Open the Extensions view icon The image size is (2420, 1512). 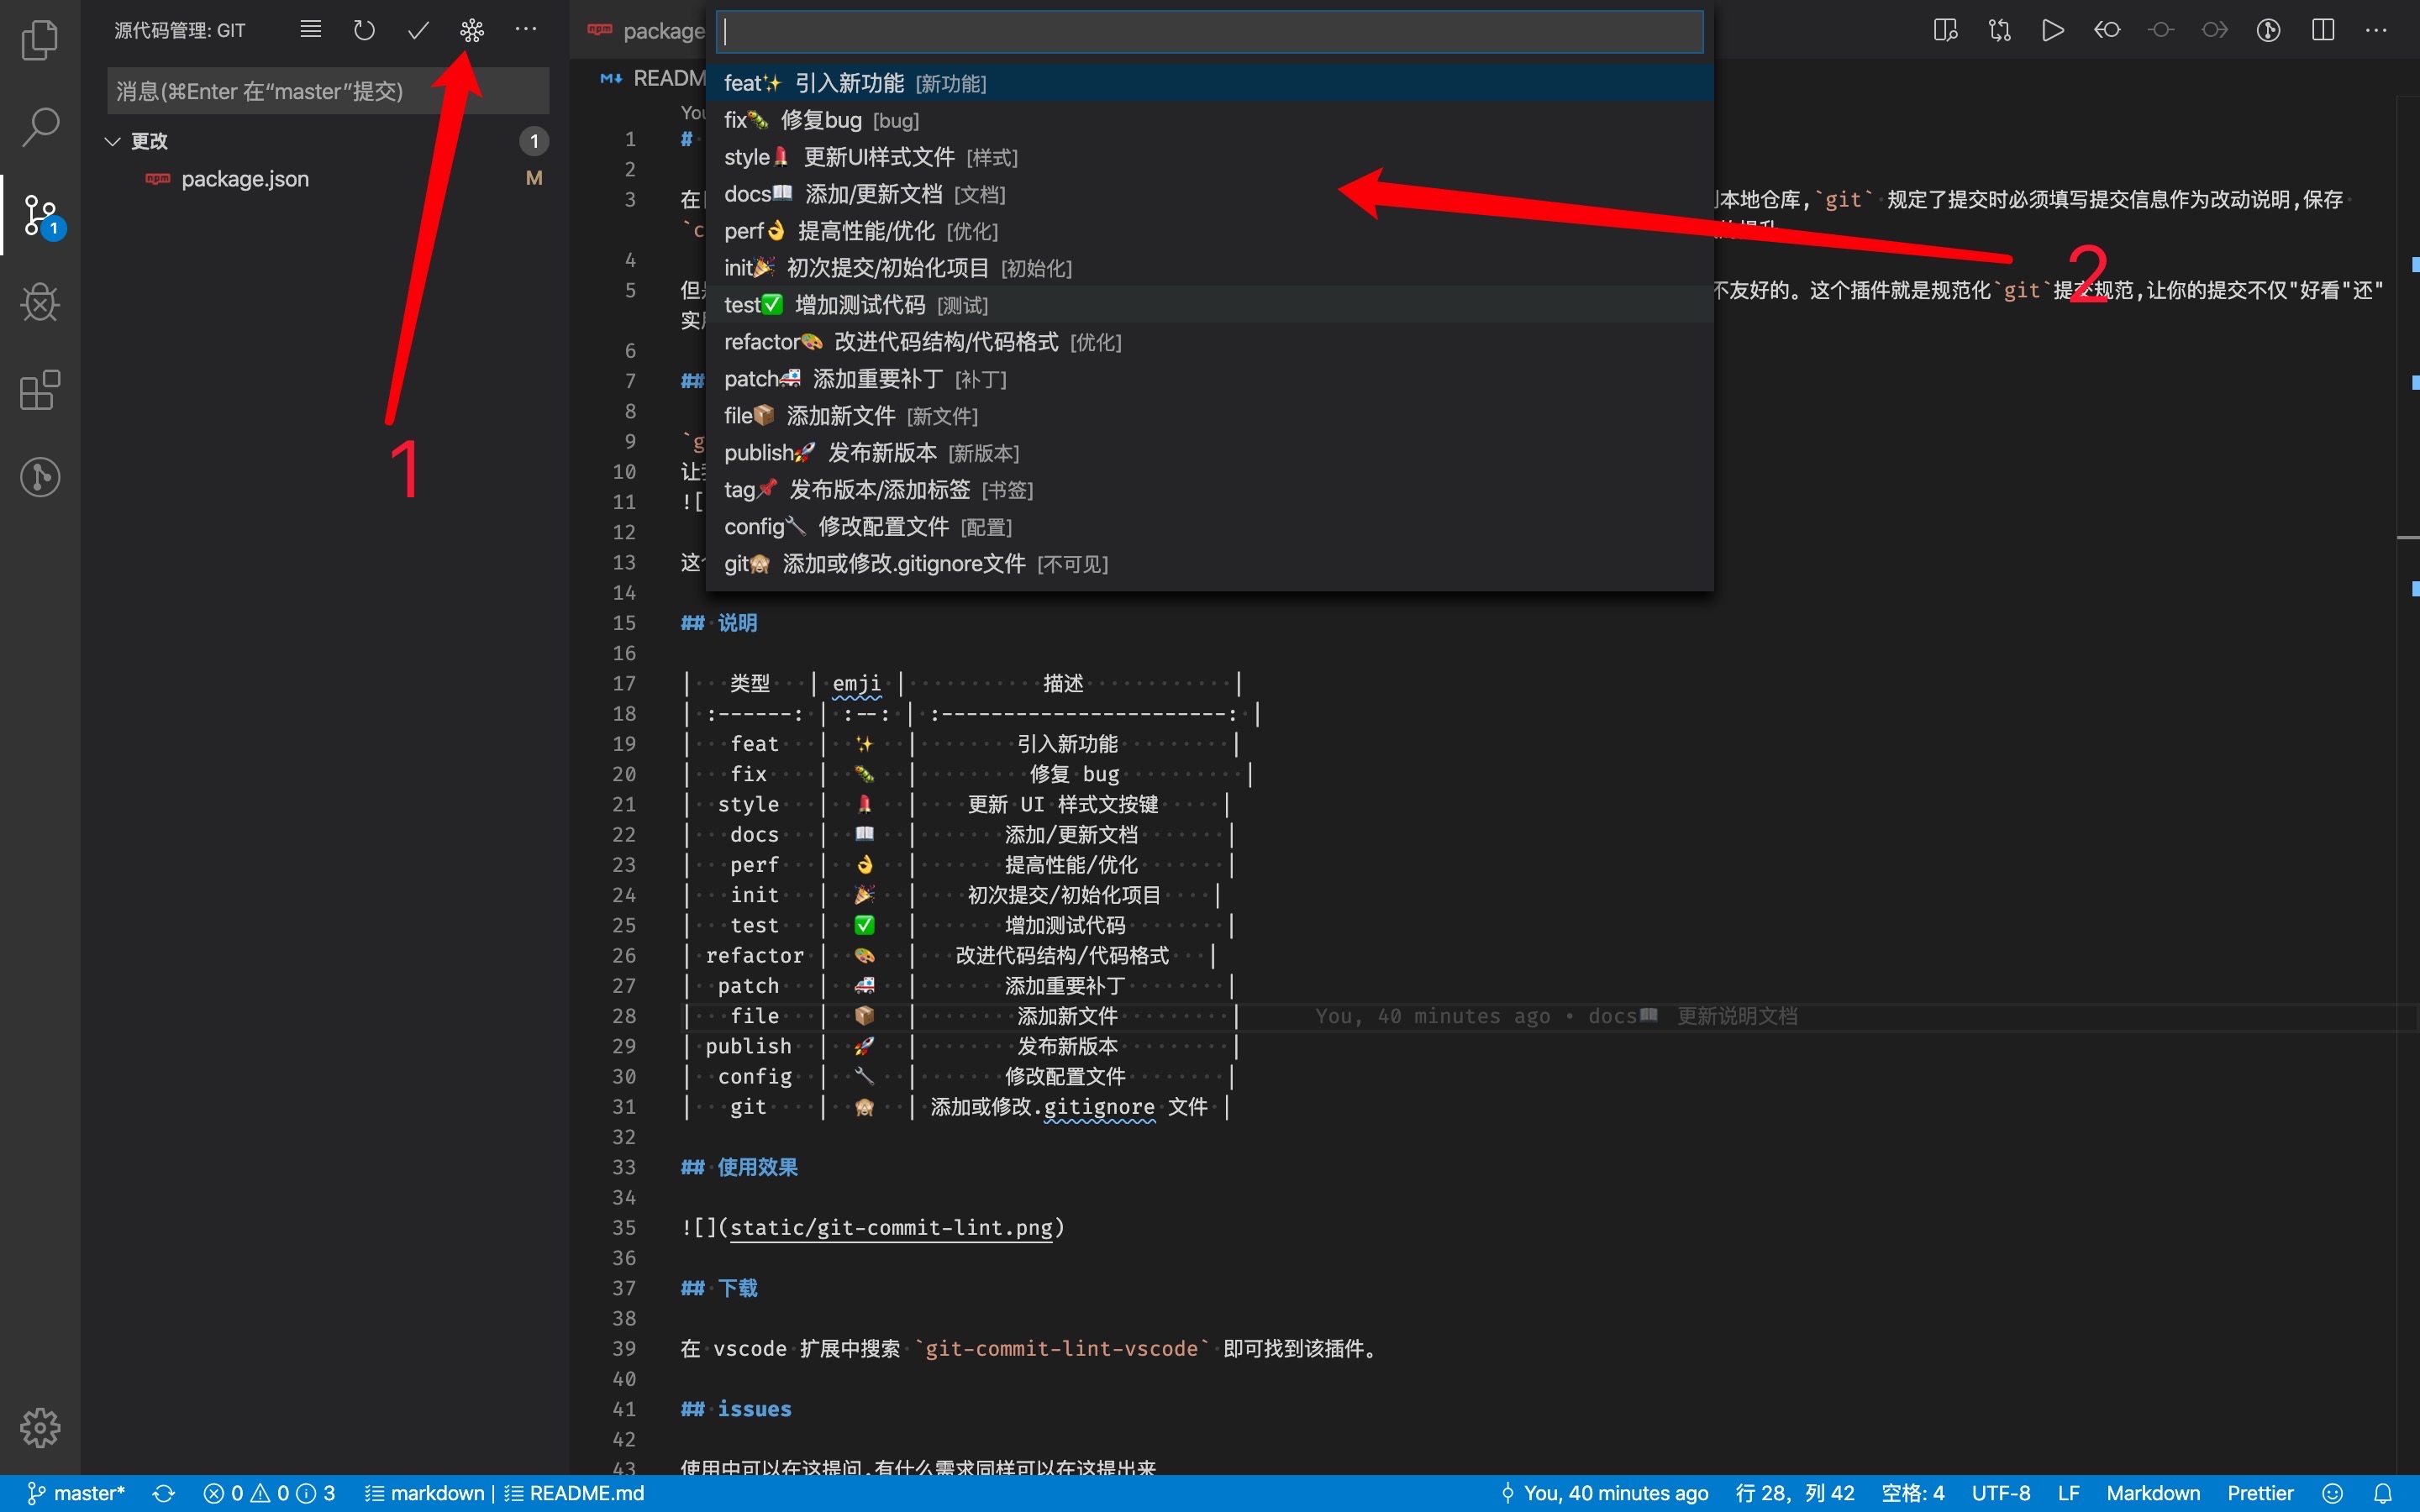coord(40,390)
